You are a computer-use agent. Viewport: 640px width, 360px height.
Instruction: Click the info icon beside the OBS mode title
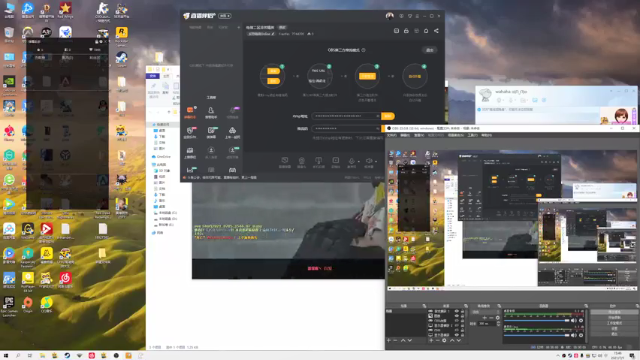click(364, 50)
